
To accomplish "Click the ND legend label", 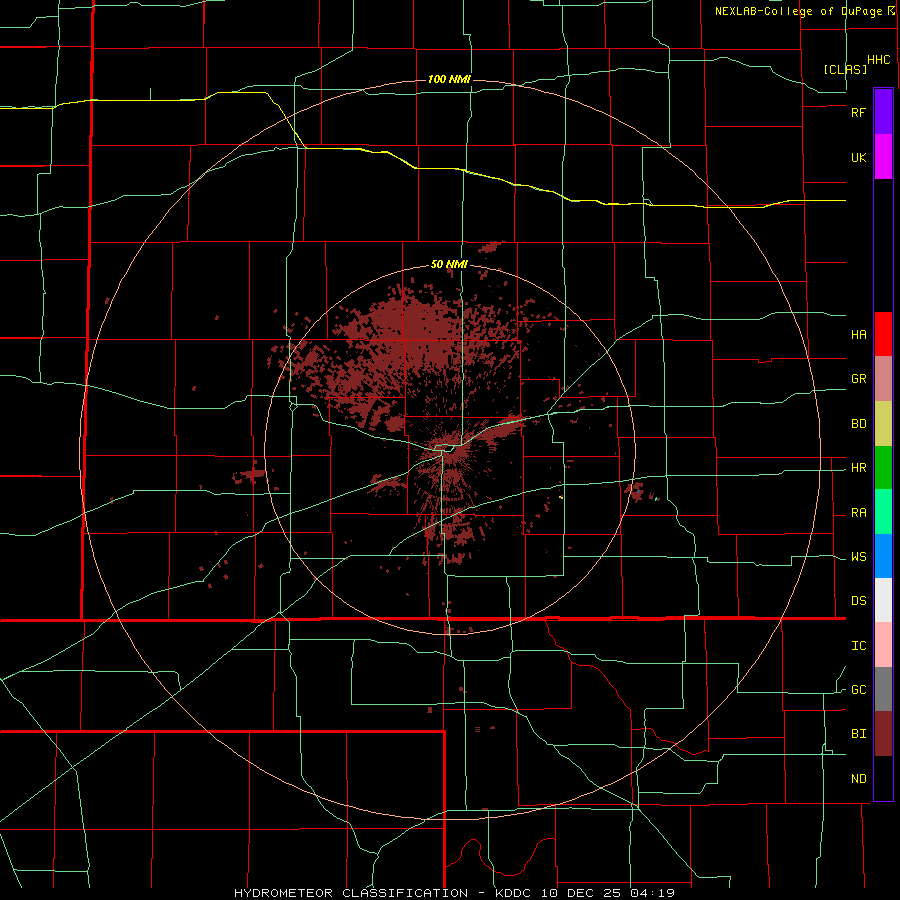I will 858,779.
